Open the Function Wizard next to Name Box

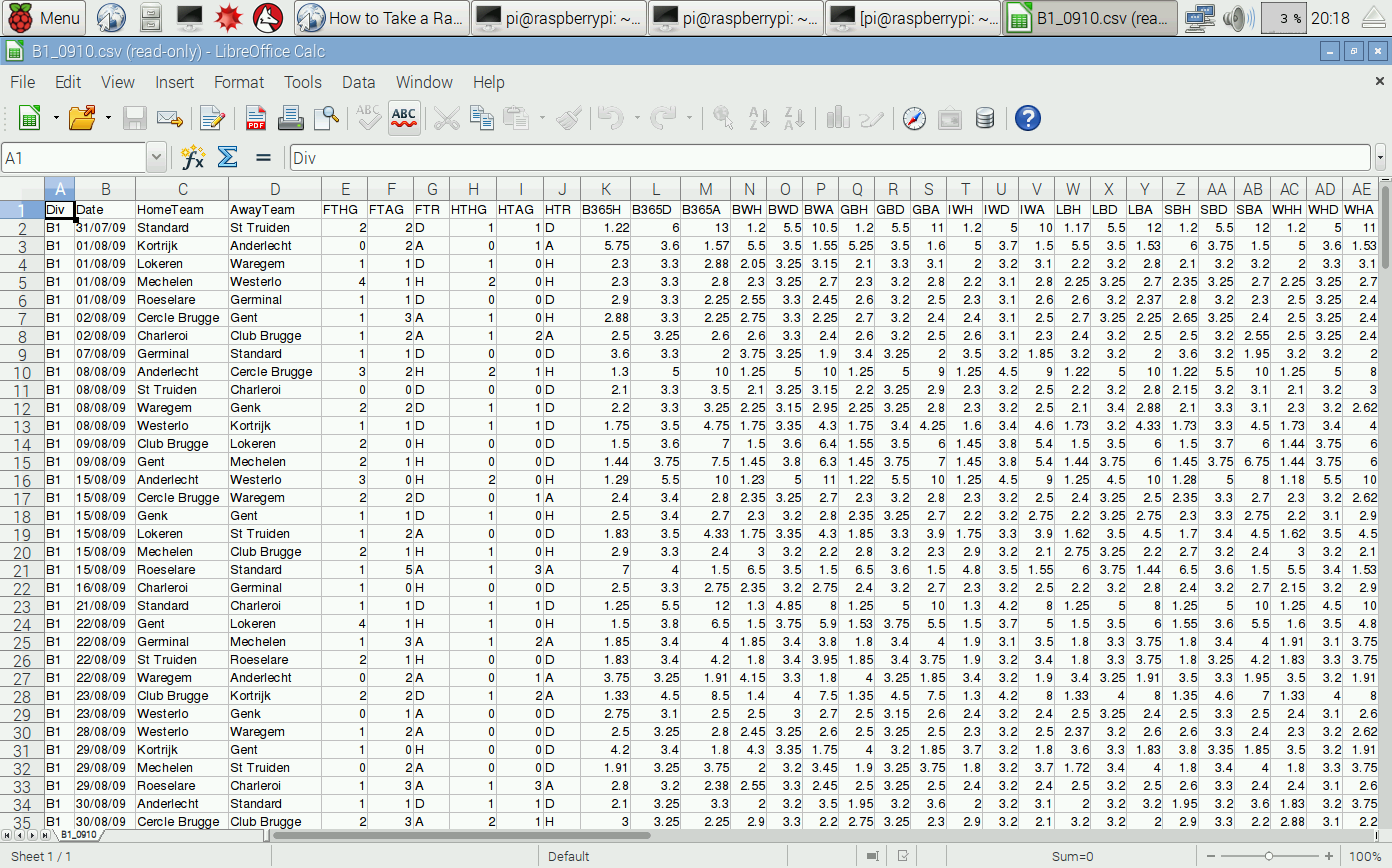[193, 157]
